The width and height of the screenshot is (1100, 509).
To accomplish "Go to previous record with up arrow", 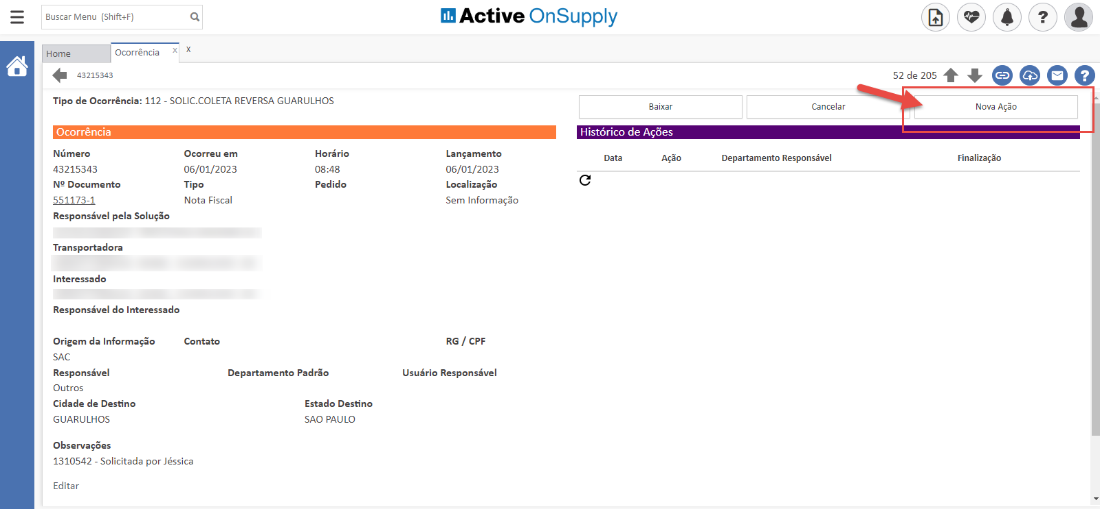I will coord(951,75).
